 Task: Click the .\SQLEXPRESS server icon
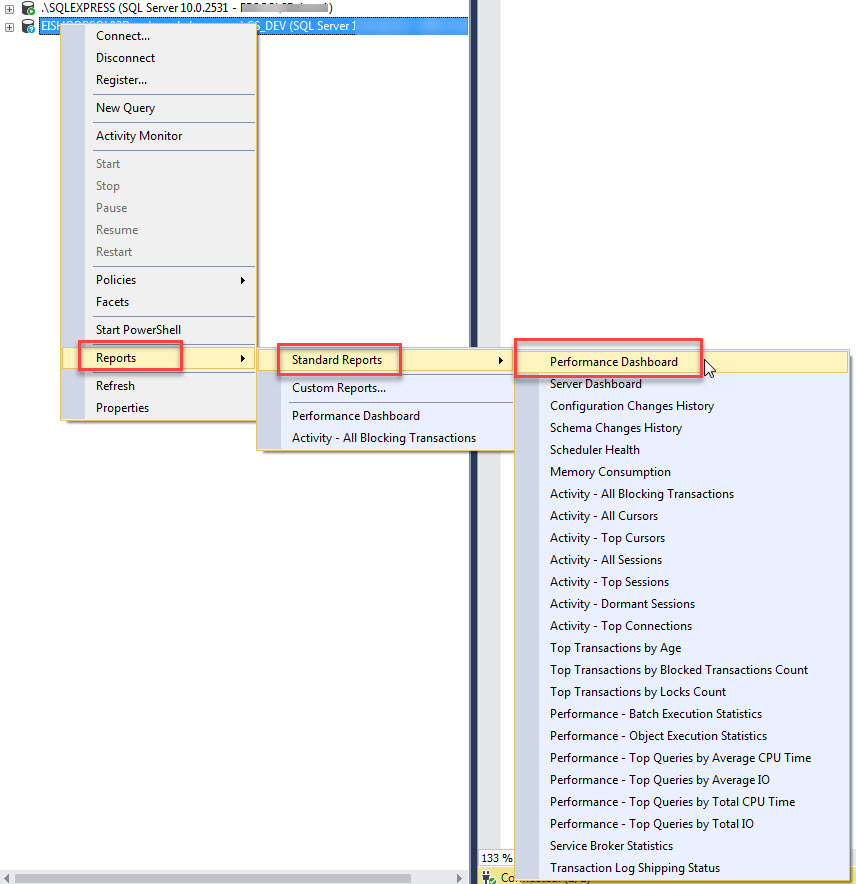(28, 8)
